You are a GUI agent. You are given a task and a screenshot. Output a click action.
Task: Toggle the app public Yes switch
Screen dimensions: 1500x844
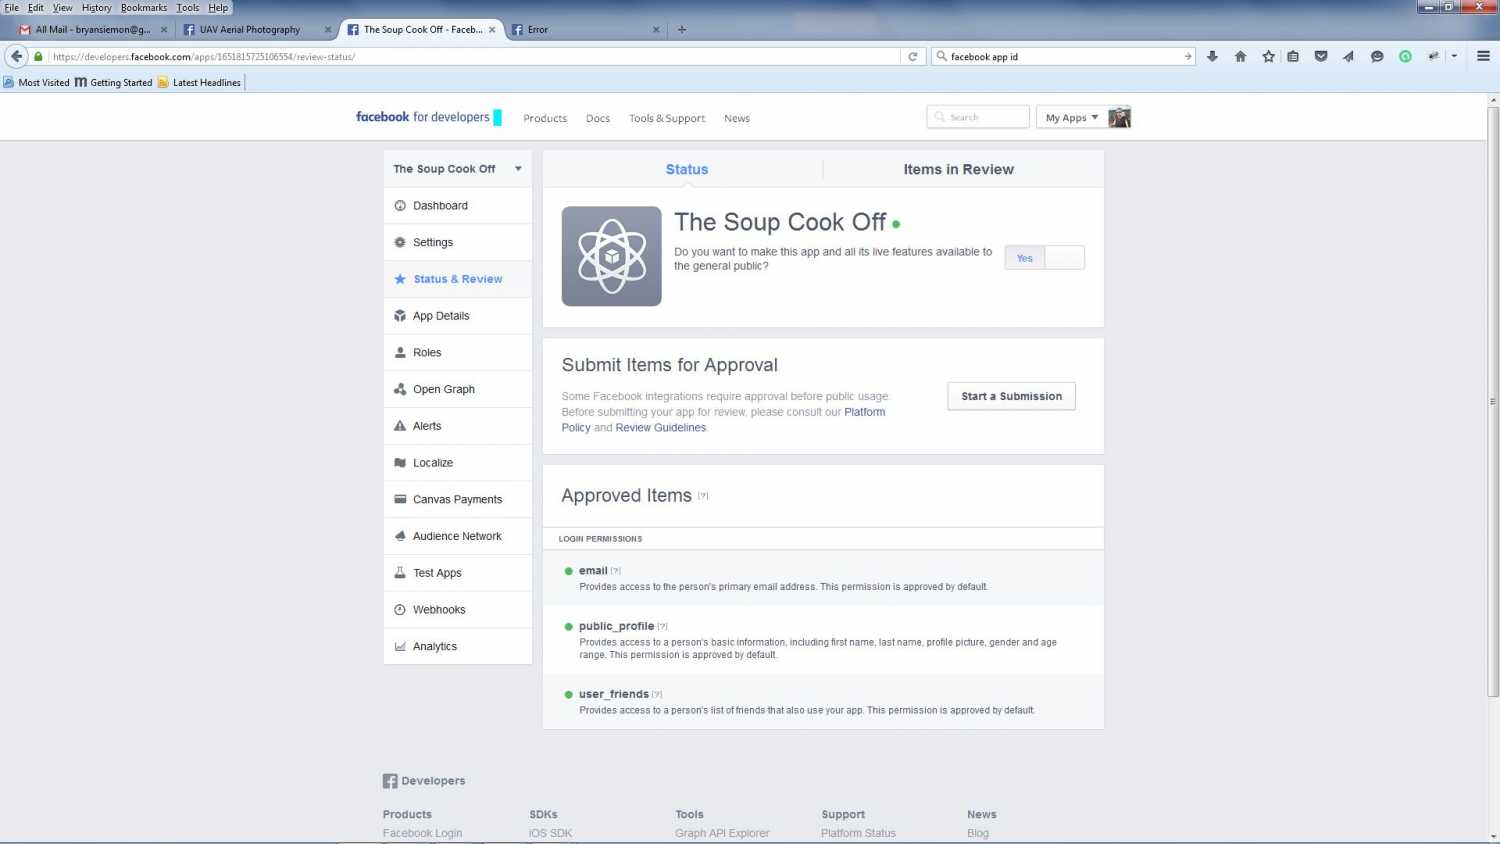point(1044,258)
